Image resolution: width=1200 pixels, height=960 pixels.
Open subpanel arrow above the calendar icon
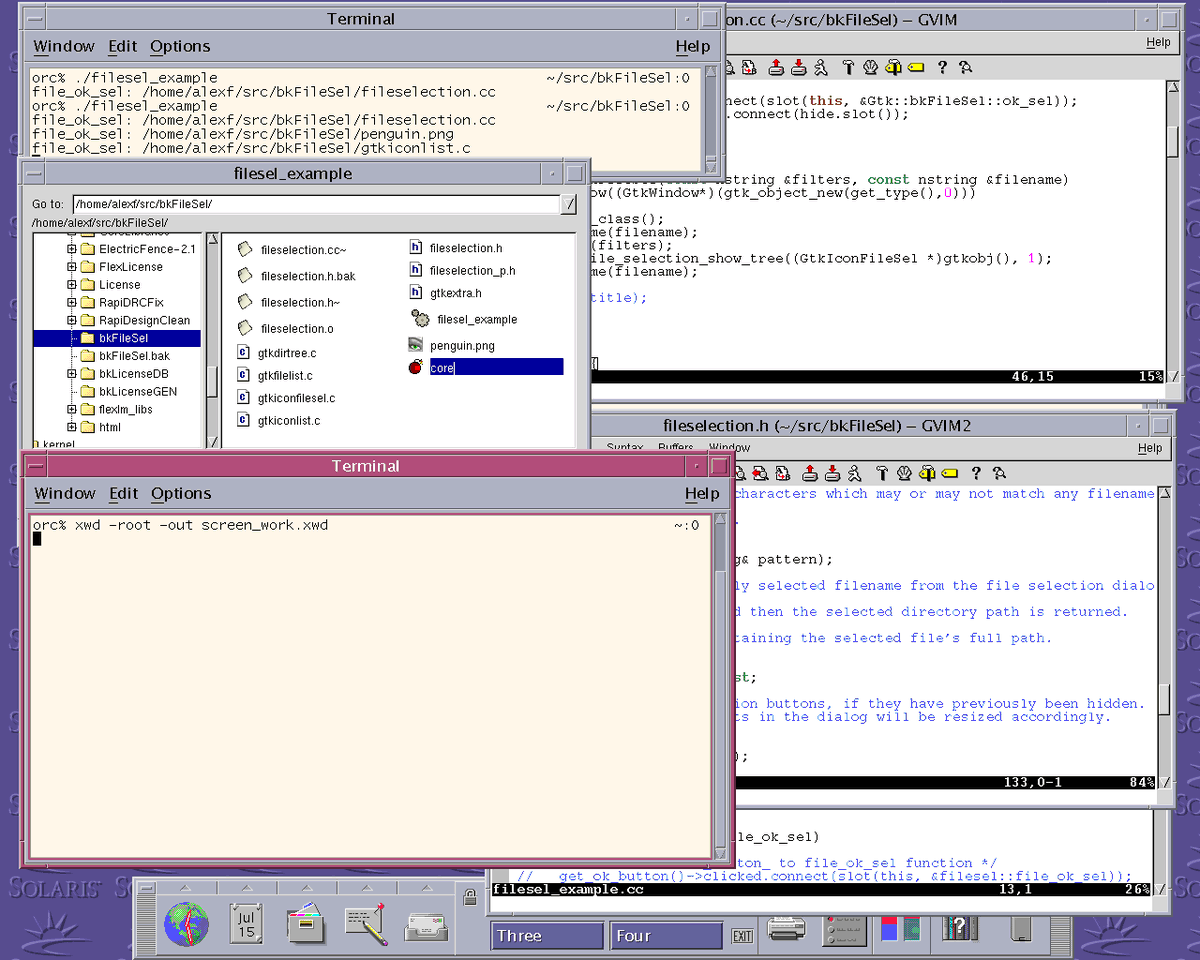pos(246,887)
